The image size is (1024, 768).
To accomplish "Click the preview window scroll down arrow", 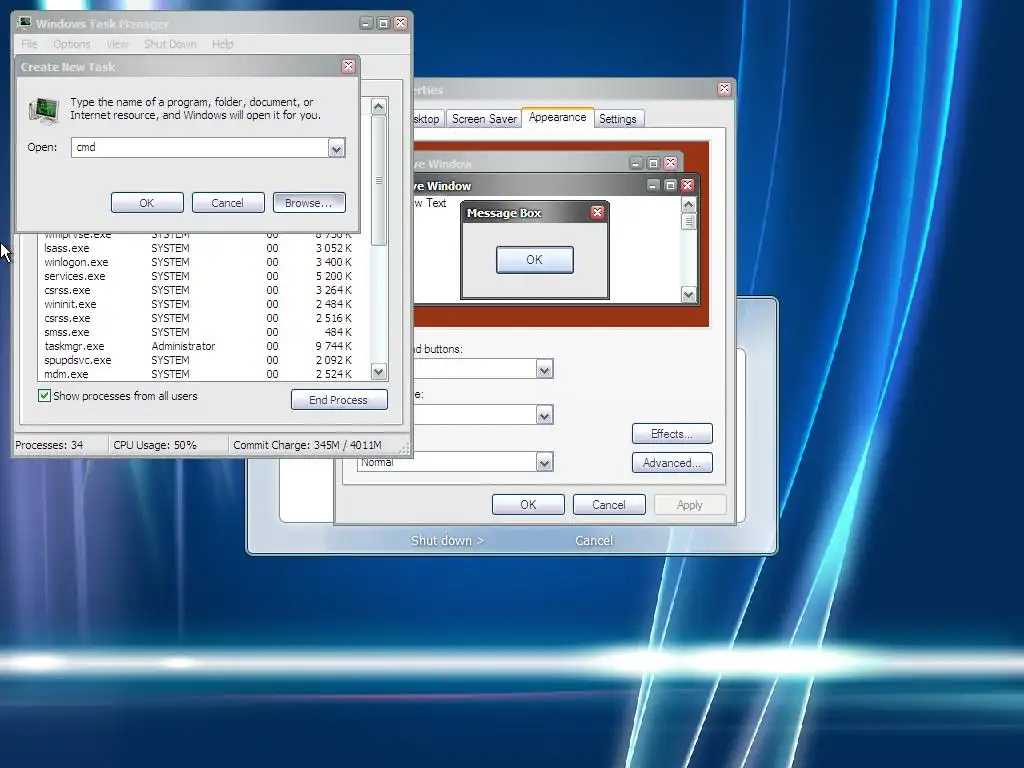I will tap(688, 295).
